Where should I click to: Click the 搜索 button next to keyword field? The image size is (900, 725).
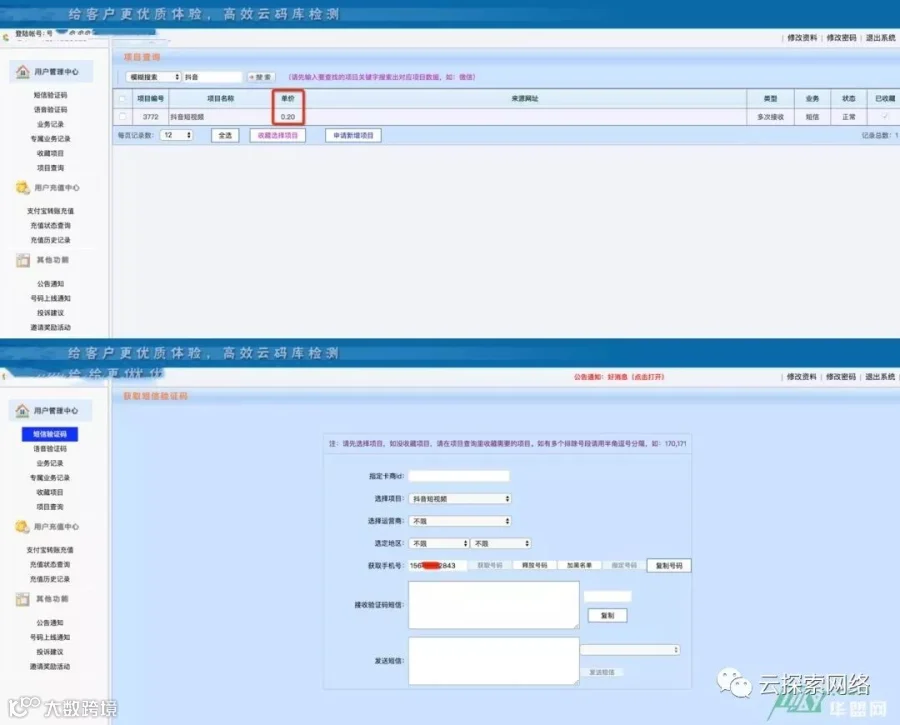(261, 77)
